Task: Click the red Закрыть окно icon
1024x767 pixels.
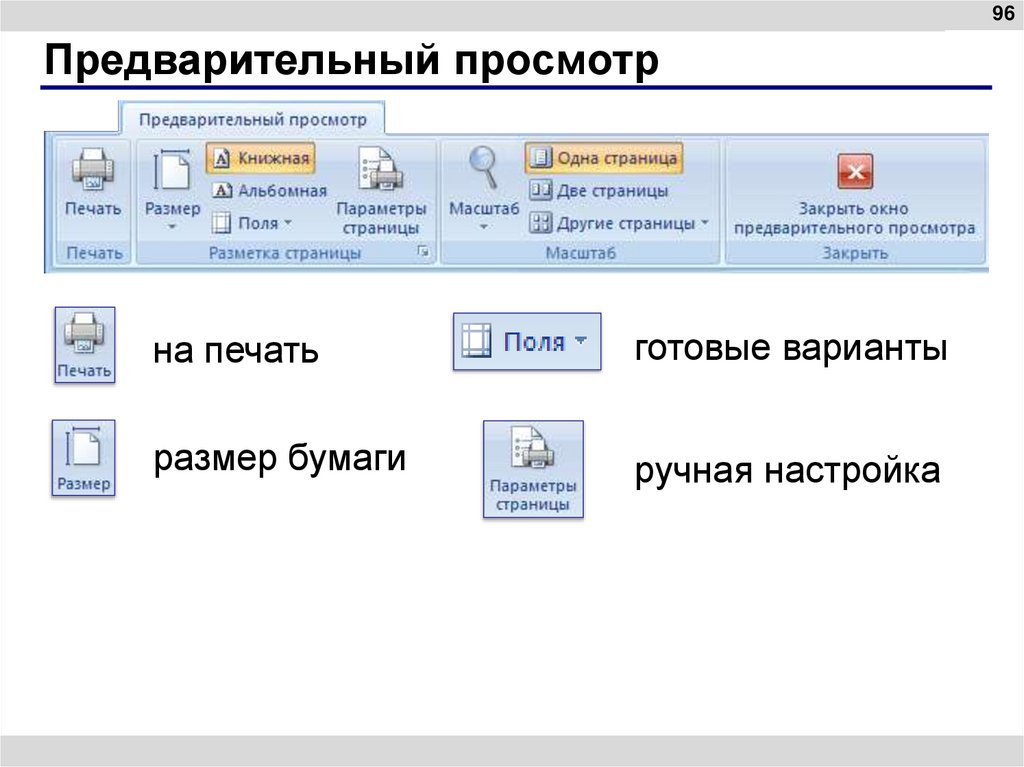Action: [x=855, y=172]
